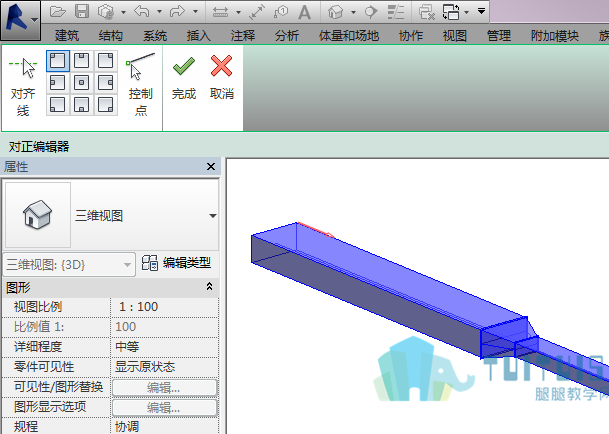Select the Alignment Line tool

23,86
